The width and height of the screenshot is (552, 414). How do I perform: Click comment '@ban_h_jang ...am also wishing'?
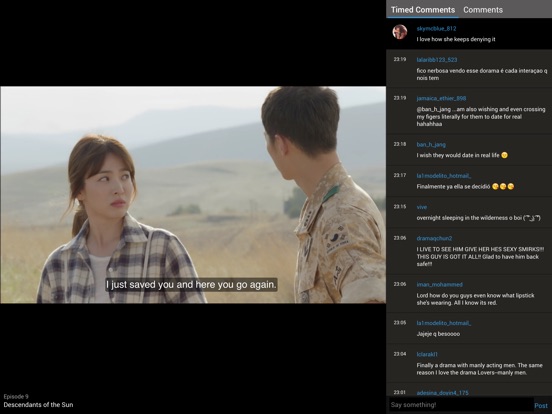pos(481,117)
